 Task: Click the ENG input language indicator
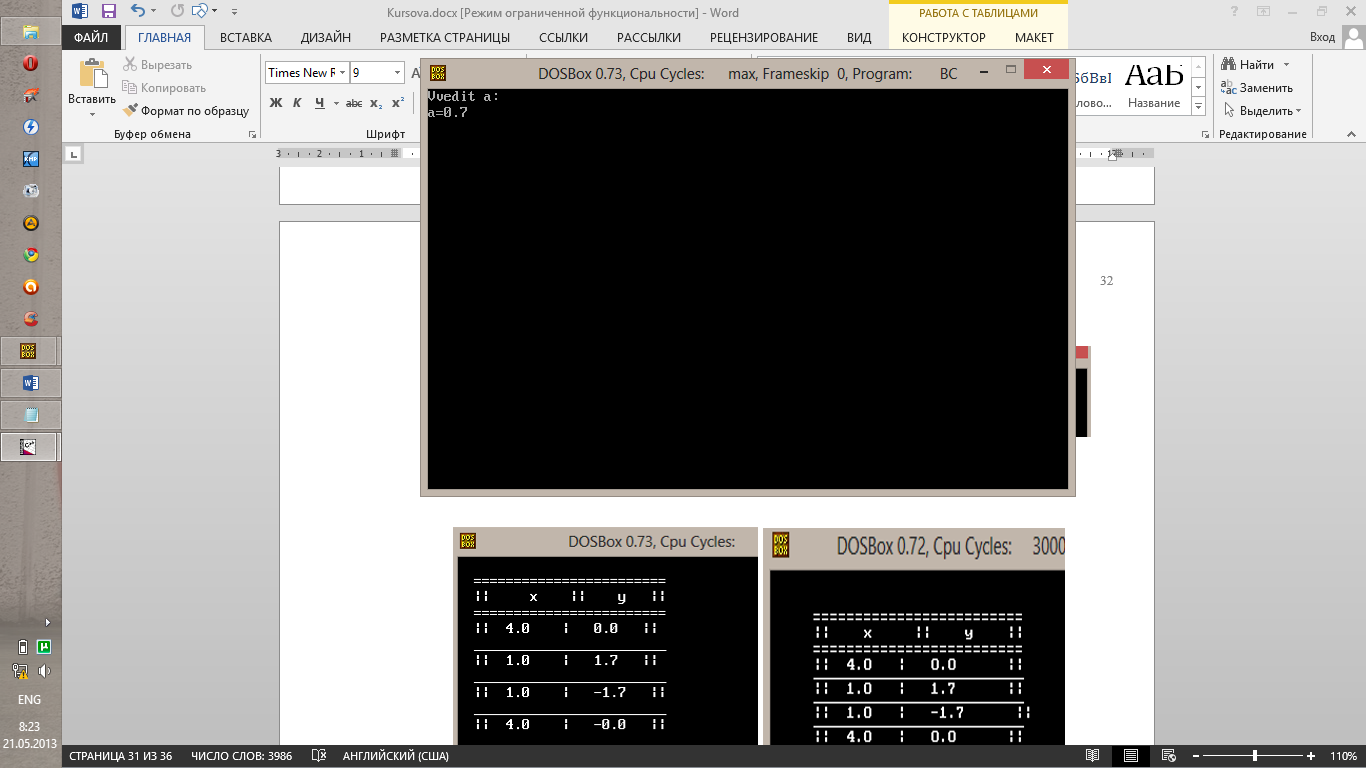(x=30, y=699)
